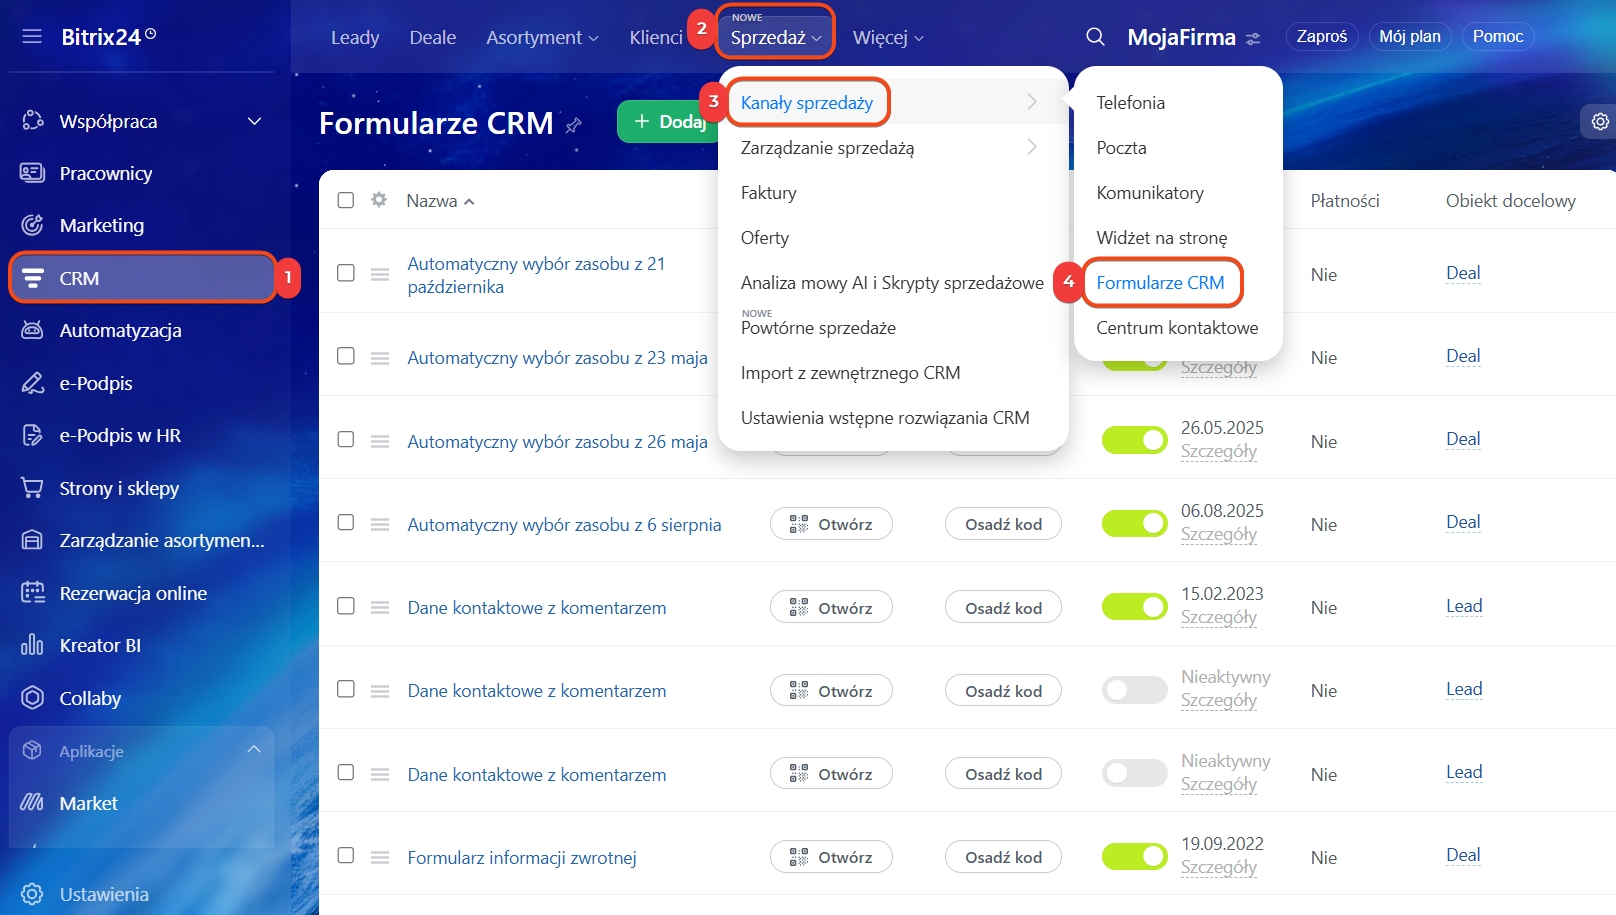Select Faktury from the Sprzedaż menu
This screenshot has height=915, width=1616.
pyautogui.click(x=769, y=192)
